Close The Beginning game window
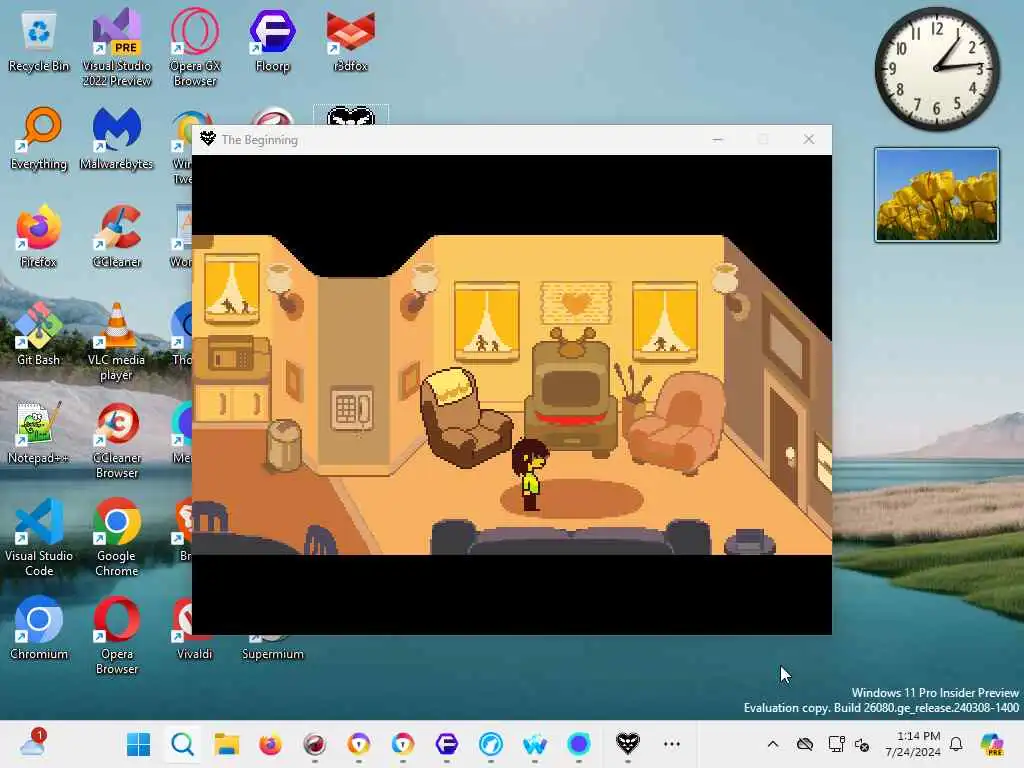This screenshot has width=1024, height=768. (809, 139)
